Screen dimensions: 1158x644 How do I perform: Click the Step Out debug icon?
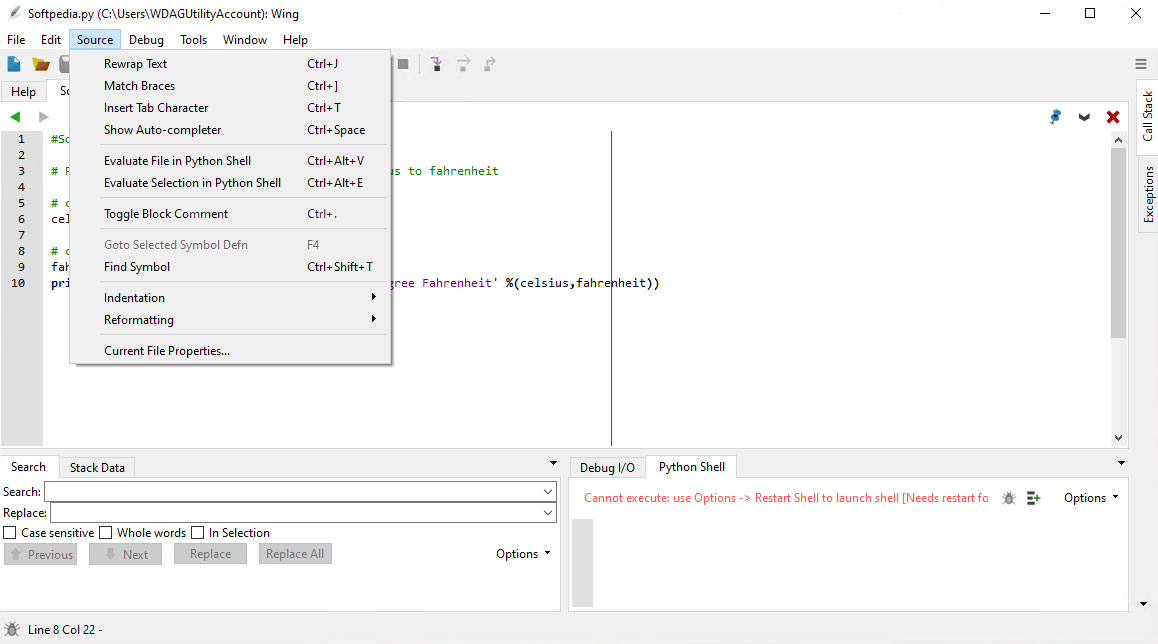(x=489, y=64)
